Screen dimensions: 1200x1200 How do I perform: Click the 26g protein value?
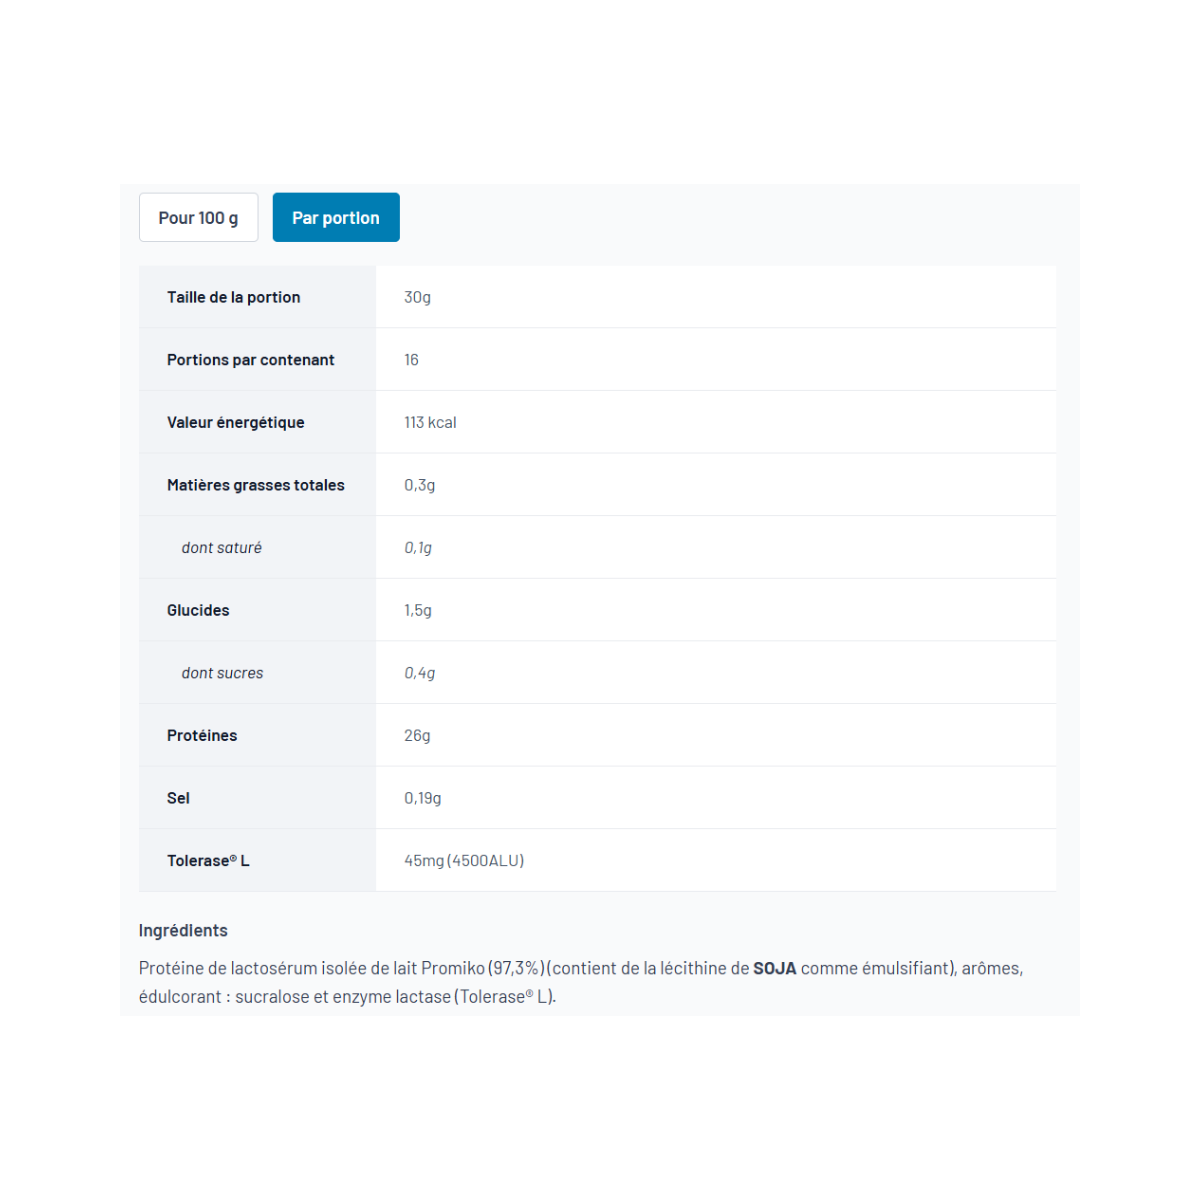pyautogui.click(x=417, y=735)
